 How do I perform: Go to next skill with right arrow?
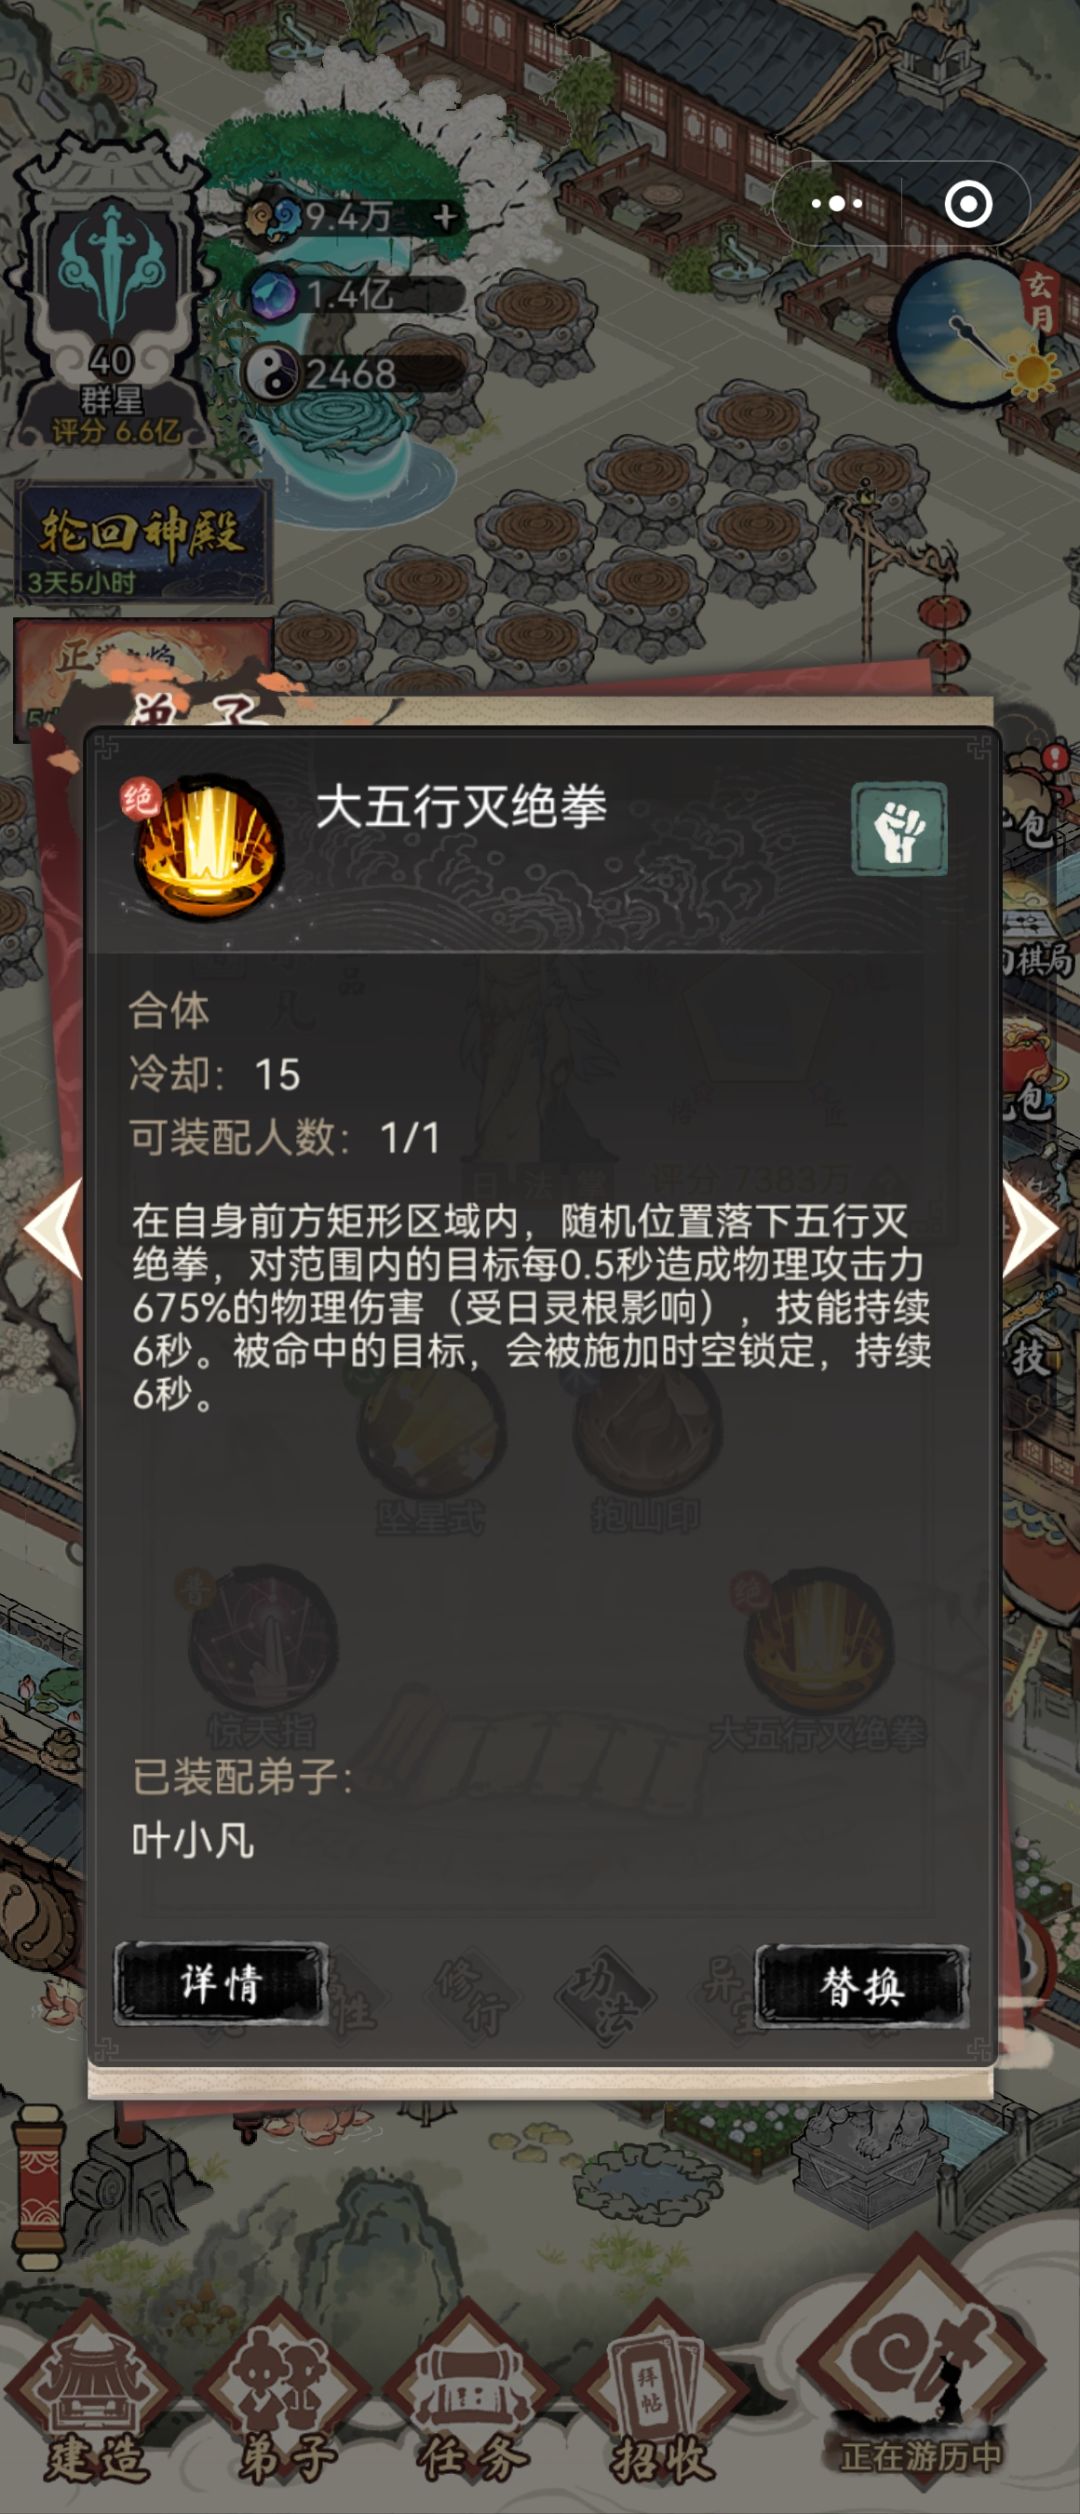(x=1030, y=1229)
